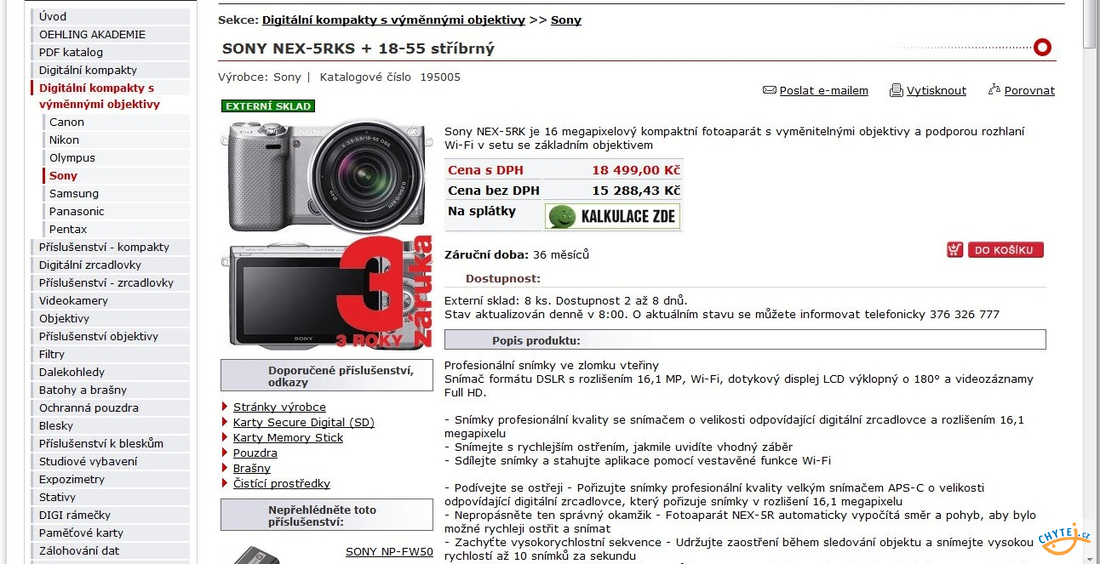Open the Čistící prostředky link

click(x=281, y=484)
